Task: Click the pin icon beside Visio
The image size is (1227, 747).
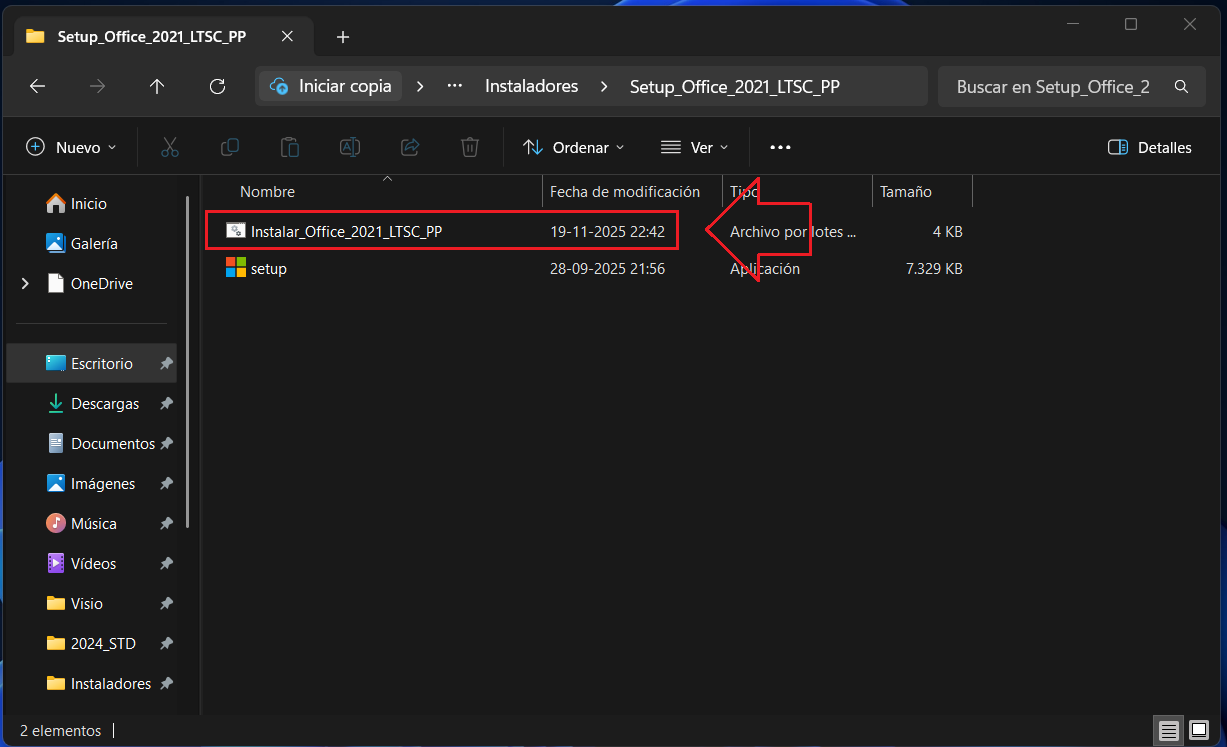Action: [166, 604]
